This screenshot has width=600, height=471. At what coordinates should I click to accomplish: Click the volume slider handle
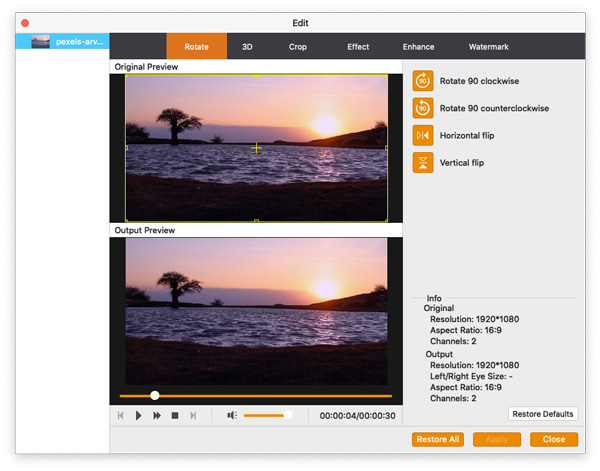tap(287, 415)
